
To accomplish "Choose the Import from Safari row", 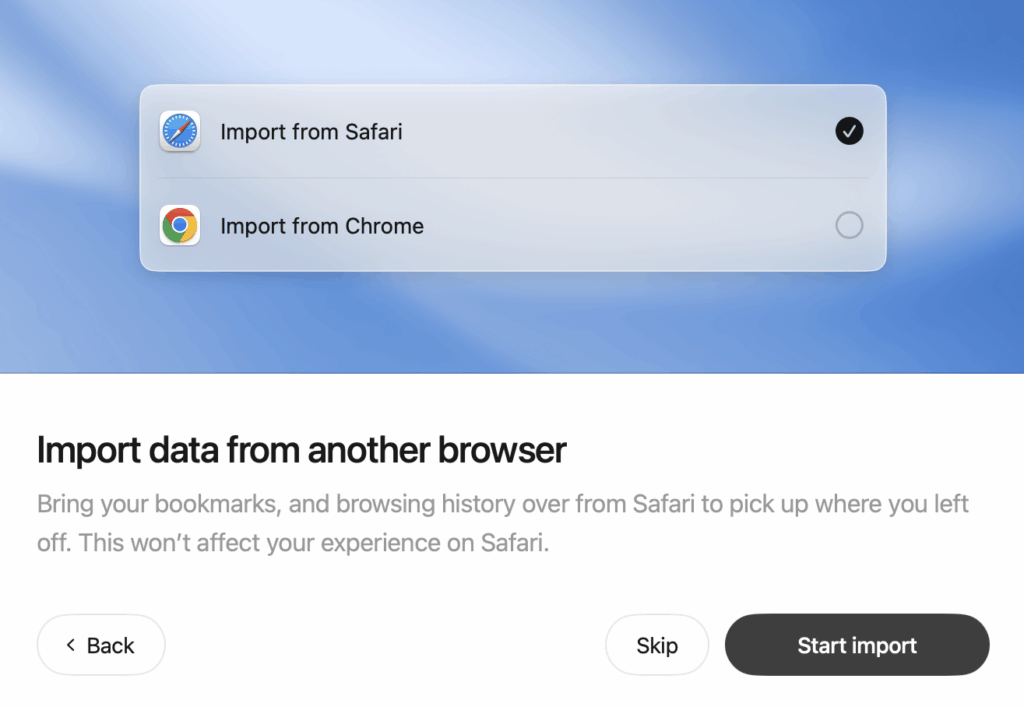I will click(x=512, y=131).
